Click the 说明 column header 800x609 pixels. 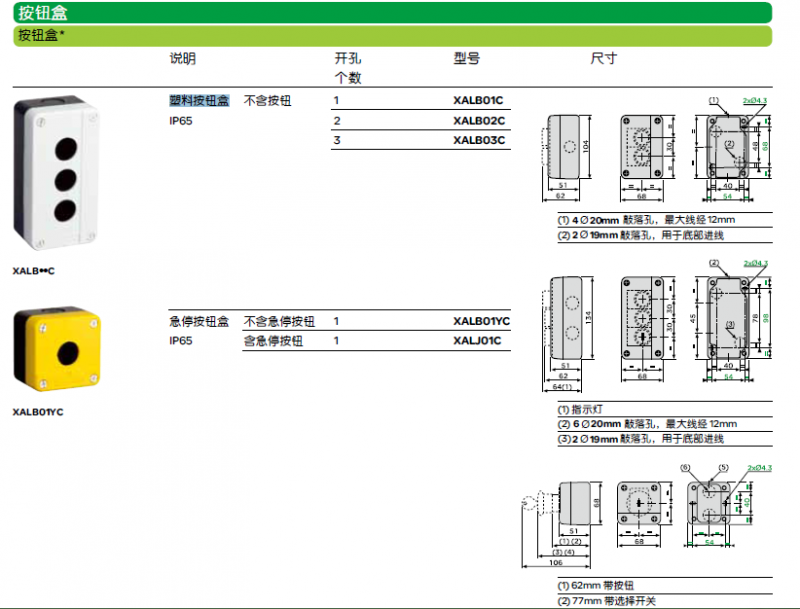click(x=183, y=59)
